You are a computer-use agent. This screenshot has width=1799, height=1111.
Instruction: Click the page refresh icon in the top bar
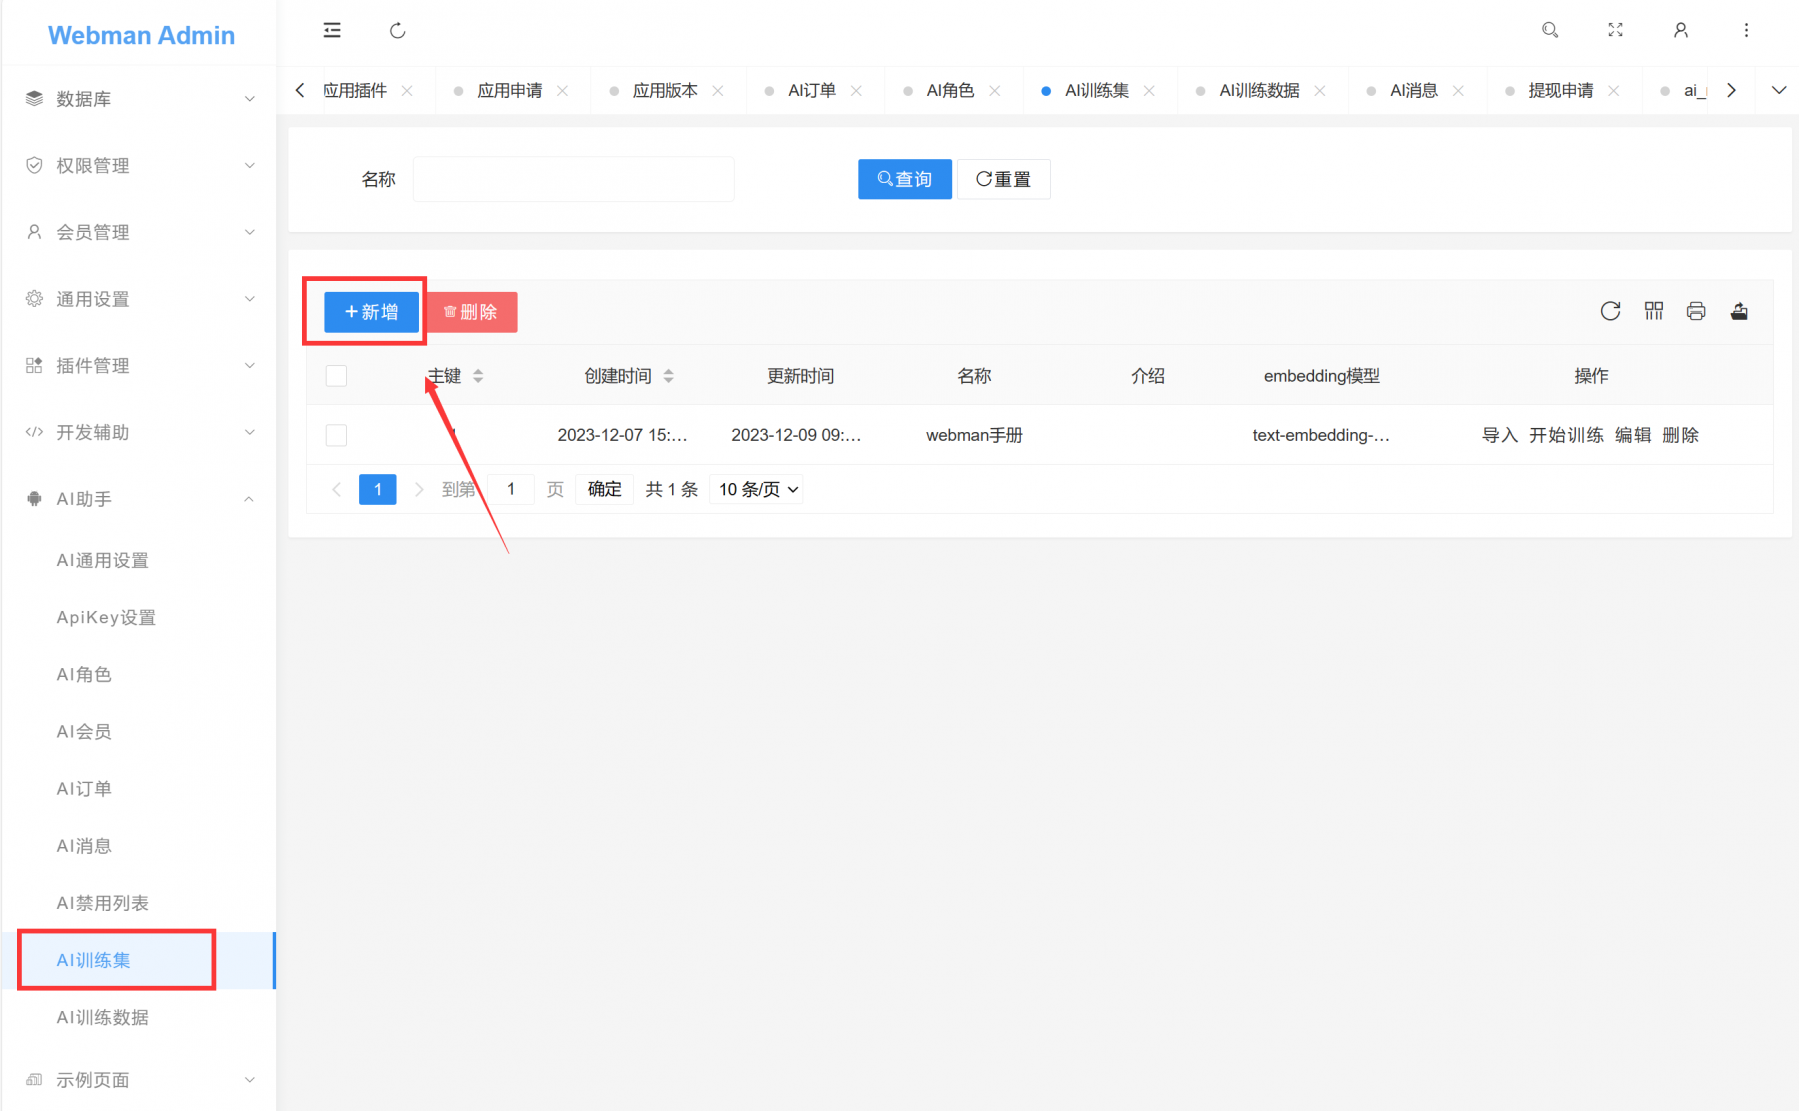tap(397, 30)
